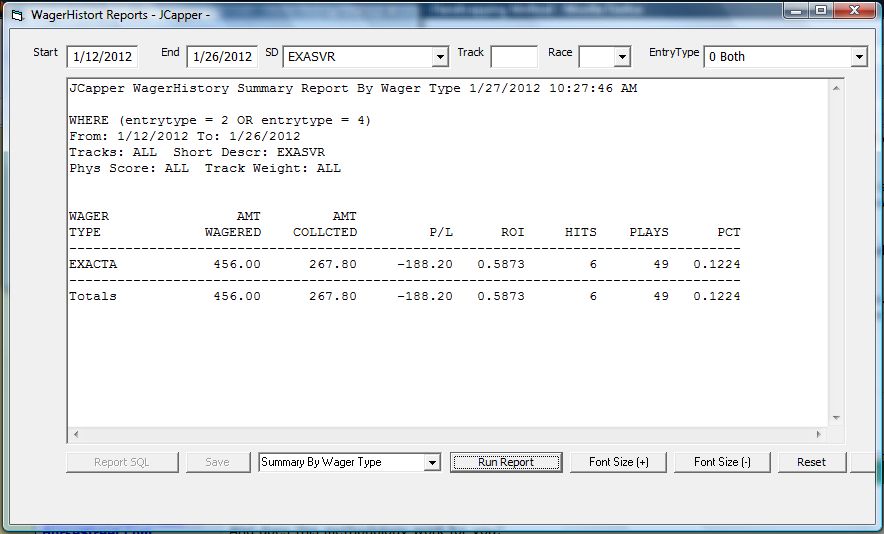Click the EXACTA row ROI value 0.5873
This screenshot has width=884, height=534.
pyautogui.click(x=501, y=264)
